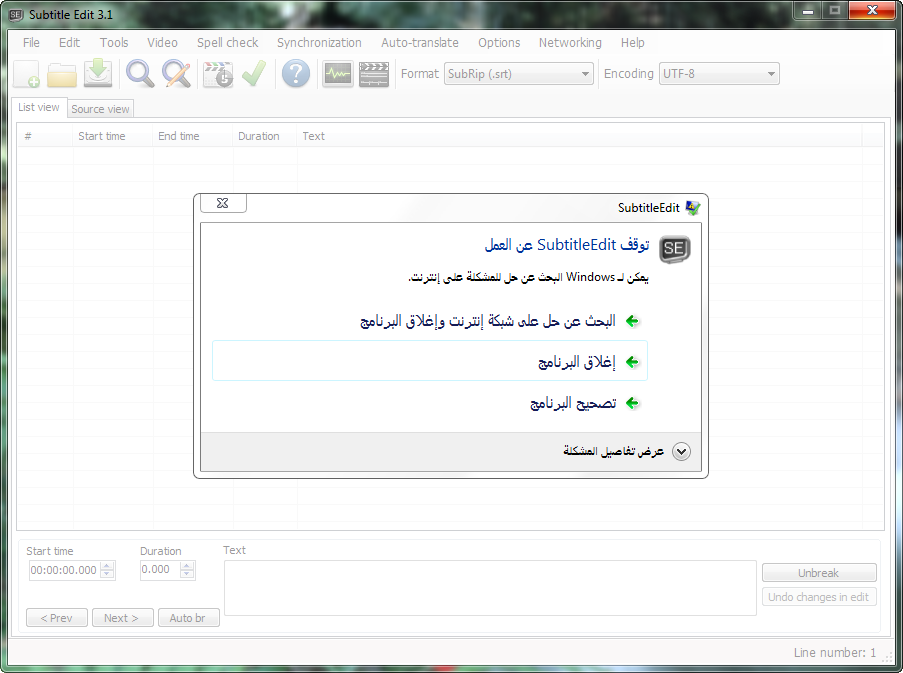The image size is (903, 673).
Task: Toggle the video player clapperboard icon
Action: (x=374, y=74)
